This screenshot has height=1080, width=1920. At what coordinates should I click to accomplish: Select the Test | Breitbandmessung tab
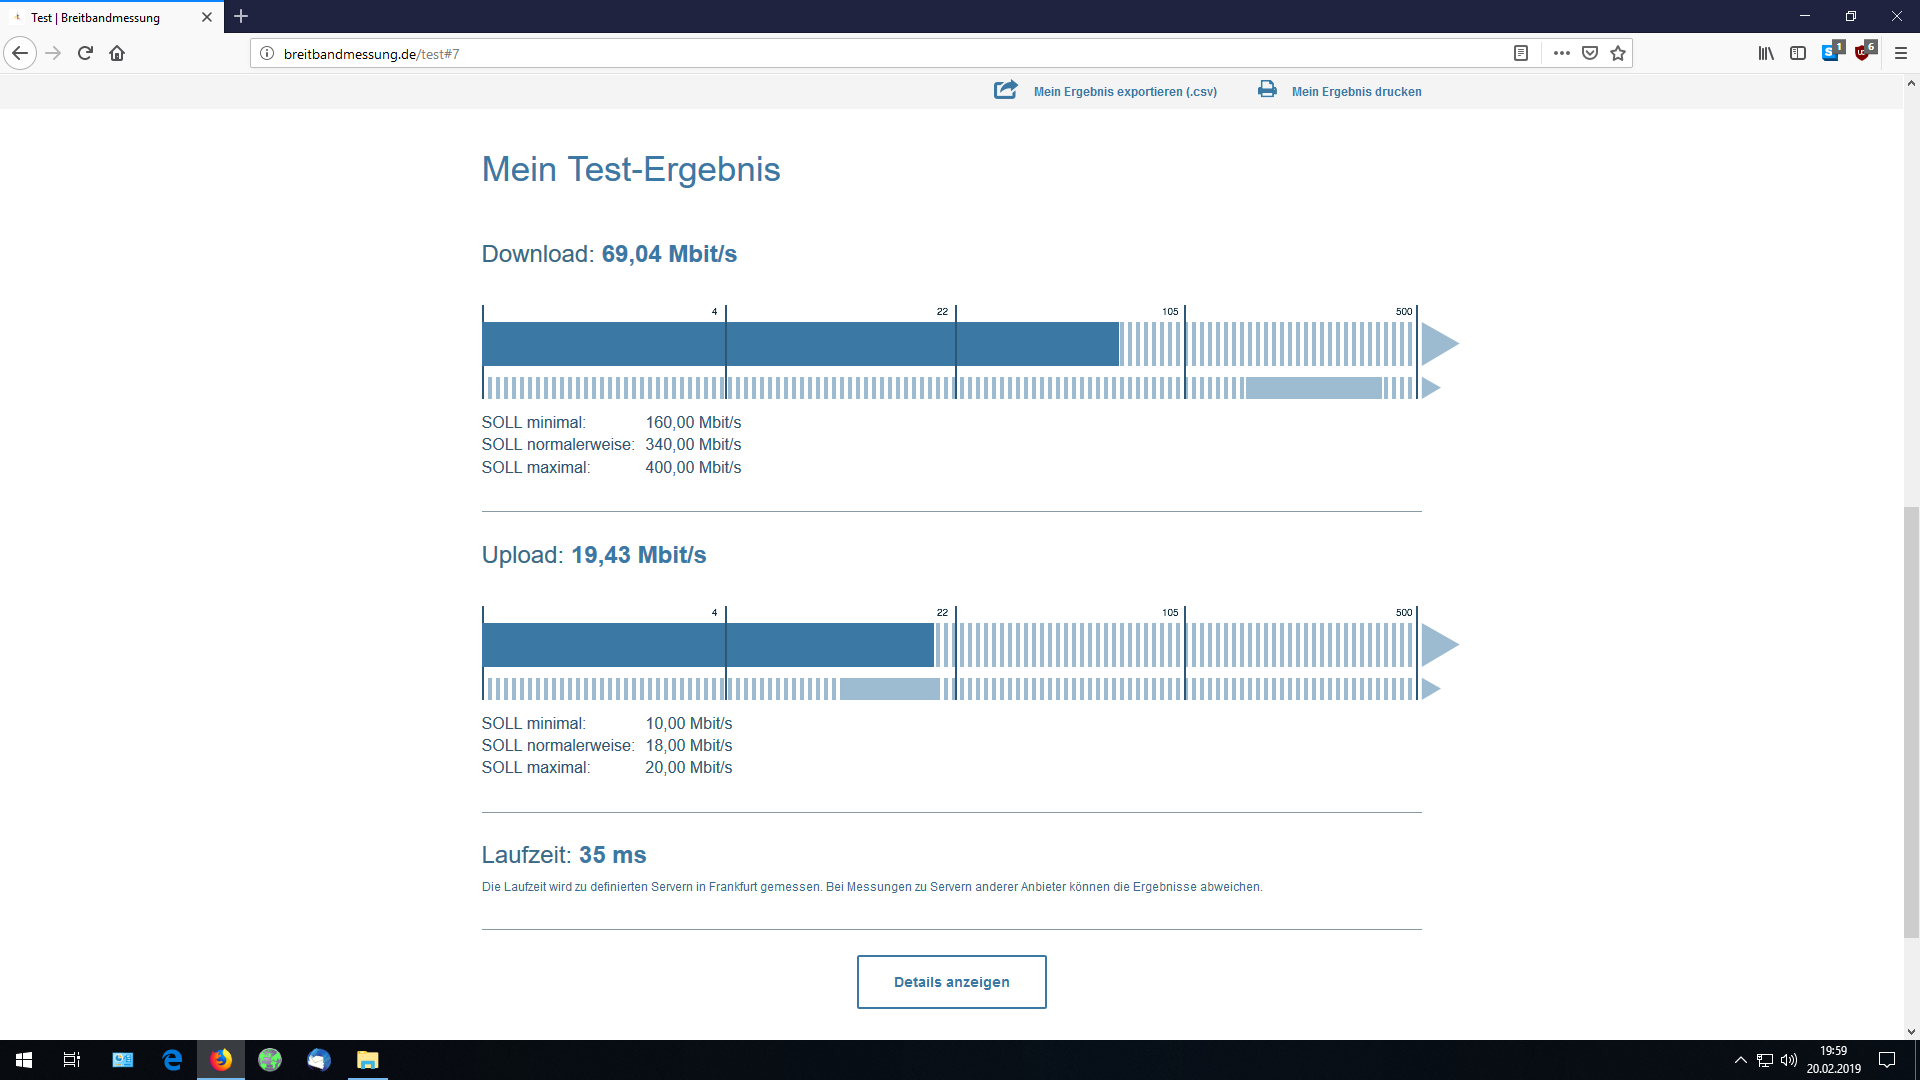(111, 17)
